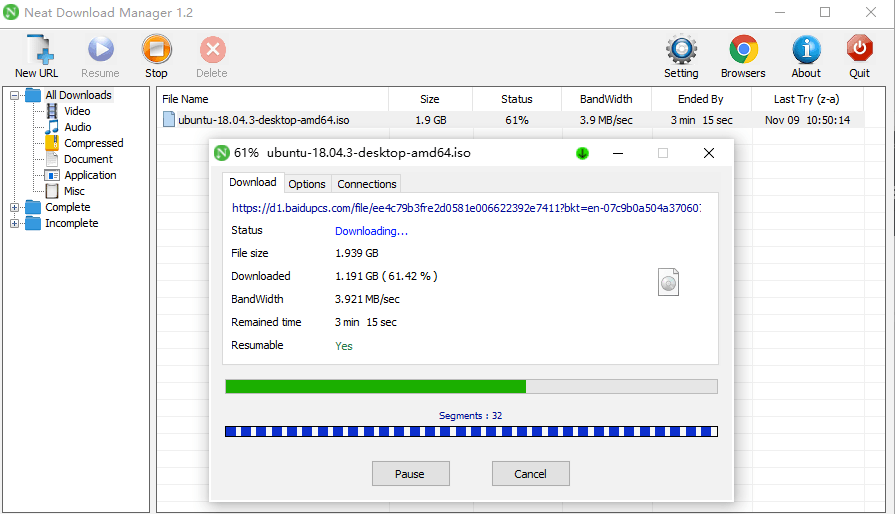This screenshot has height=514, width=895.
Task: Sort by the Size column header
Action: click(x=430, y=99)
